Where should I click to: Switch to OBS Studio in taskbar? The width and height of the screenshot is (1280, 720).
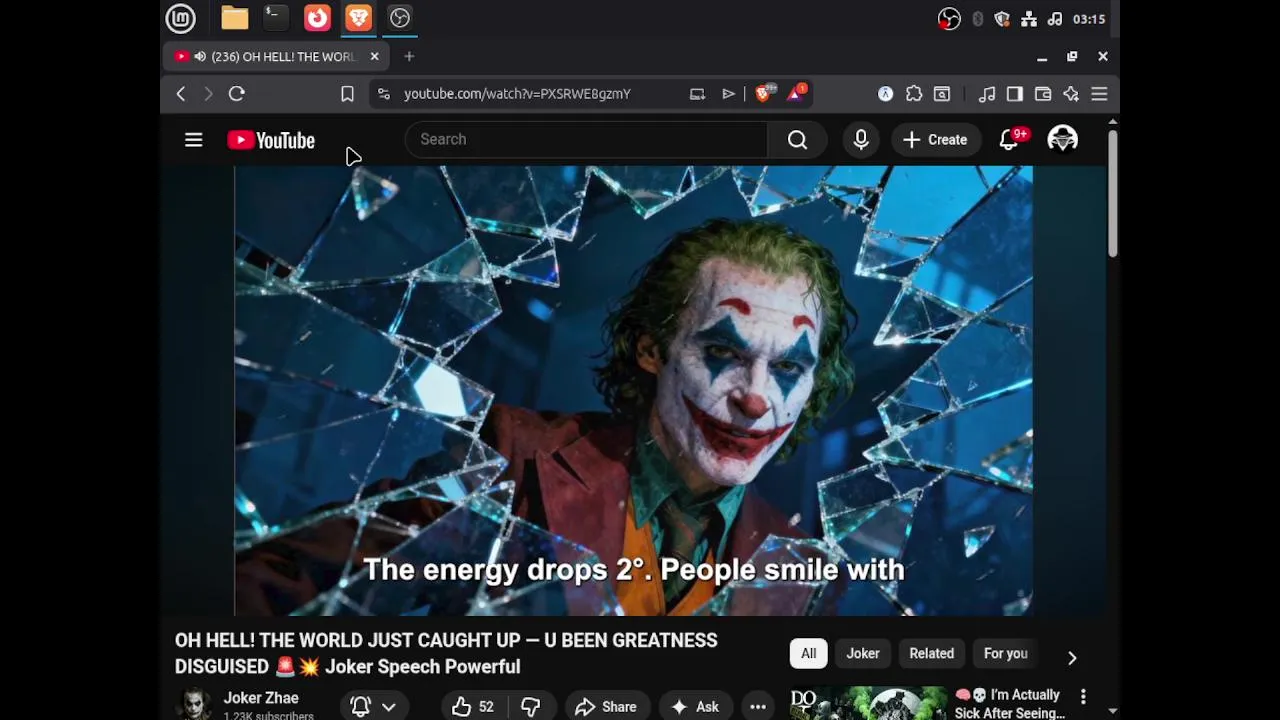(x=400, y=18)
